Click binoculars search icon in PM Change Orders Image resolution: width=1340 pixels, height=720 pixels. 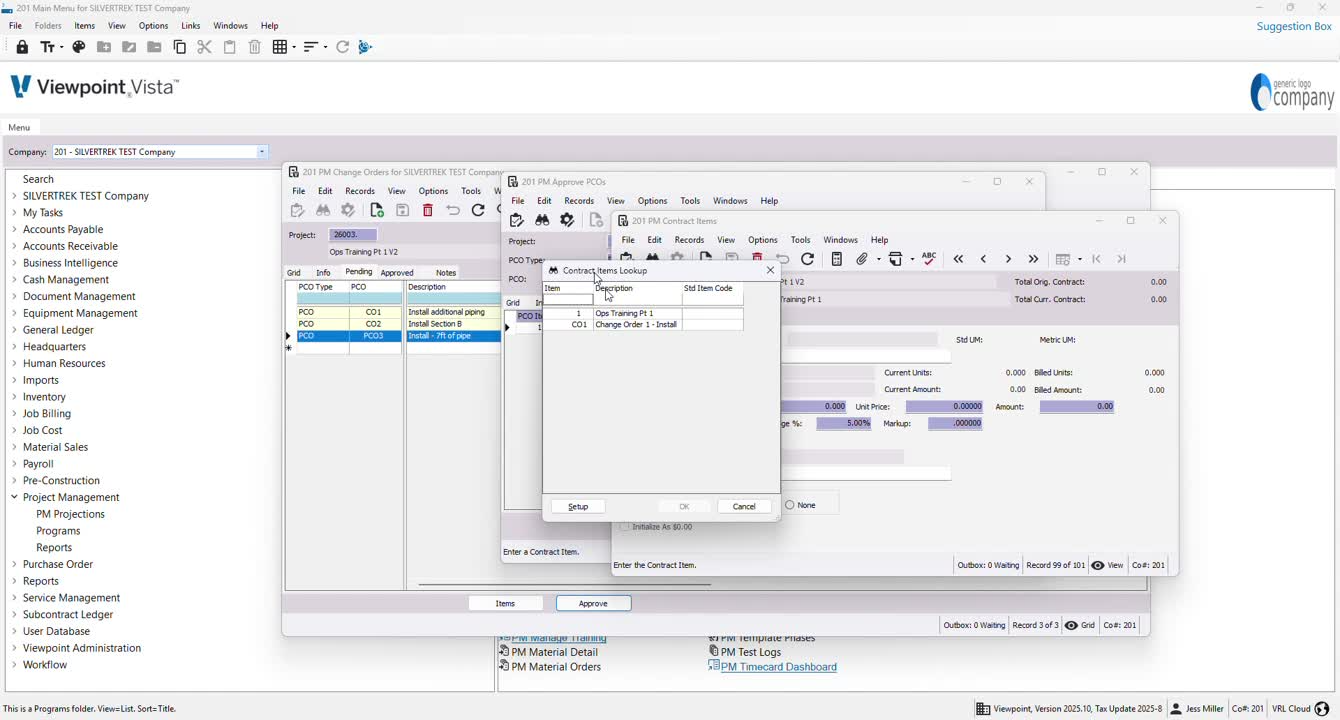pyautogui.click(x=323, y=210)
